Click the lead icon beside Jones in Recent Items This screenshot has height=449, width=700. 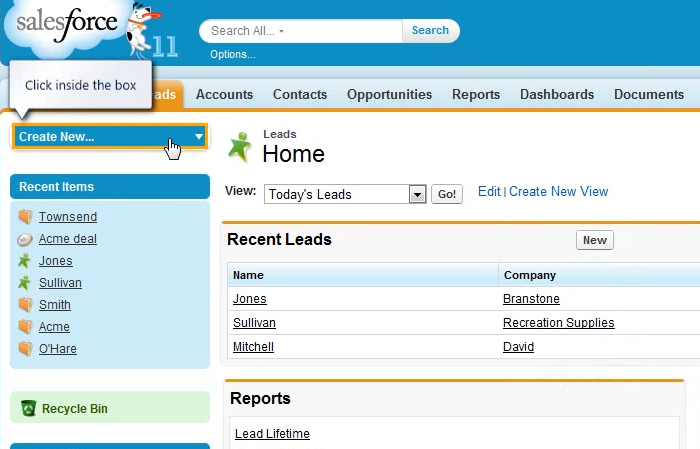click(x=25, y=261)
